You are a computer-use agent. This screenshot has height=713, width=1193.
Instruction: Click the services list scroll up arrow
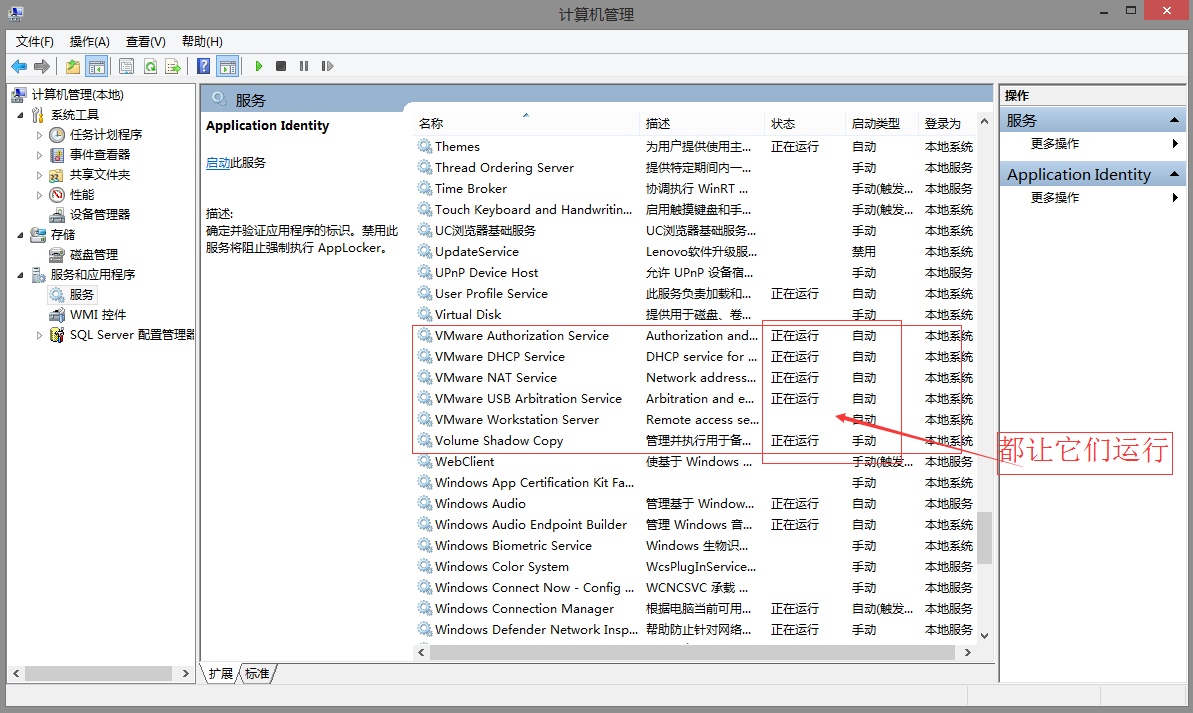(x=985, y=122)
